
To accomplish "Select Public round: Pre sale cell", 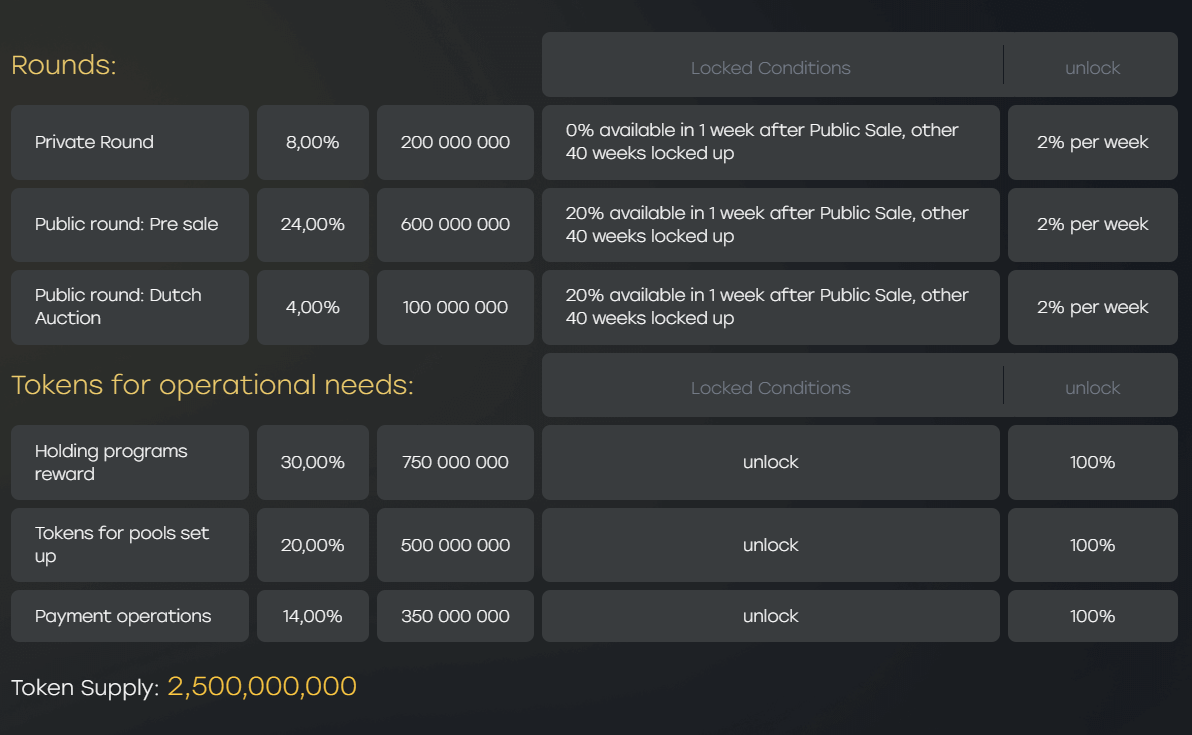I will pos(130,225).
